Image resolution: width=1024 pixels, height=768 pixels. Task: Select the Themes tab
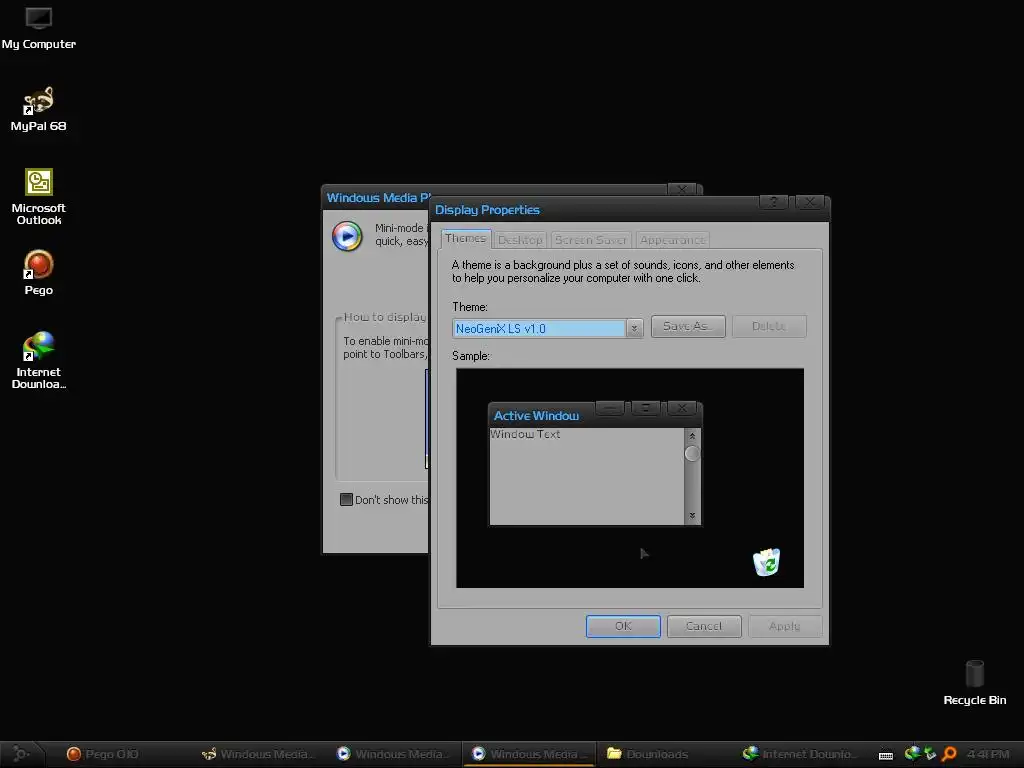466,238
